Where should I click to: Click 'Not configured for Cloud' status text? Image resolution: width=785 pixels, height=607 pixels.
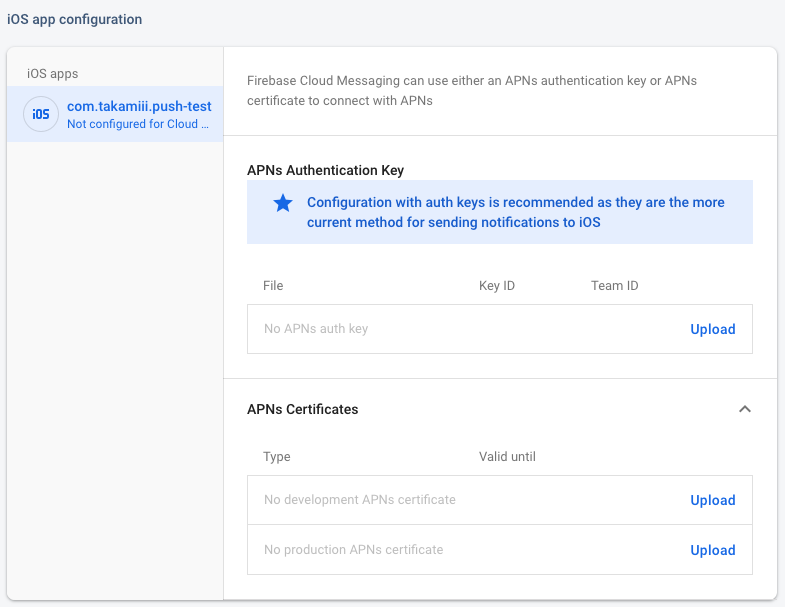tap(138, 124)
